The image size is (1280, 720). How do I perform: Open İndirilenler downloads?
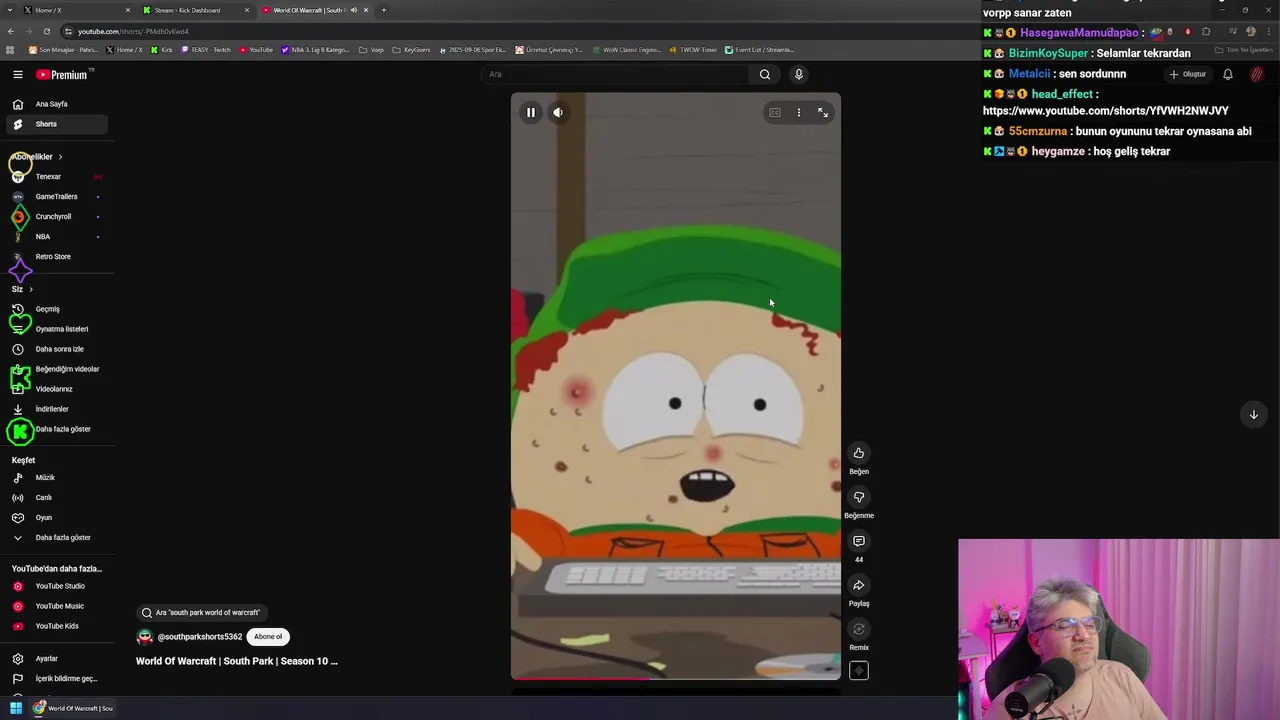56,409
